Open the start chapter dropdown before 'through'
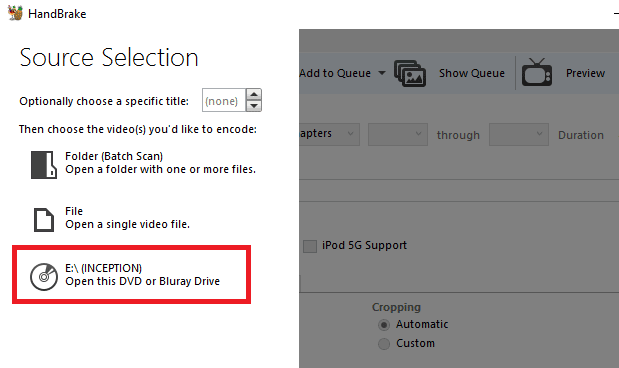The width and height of the screenshot is (619, 368). (x=398, y=134)
